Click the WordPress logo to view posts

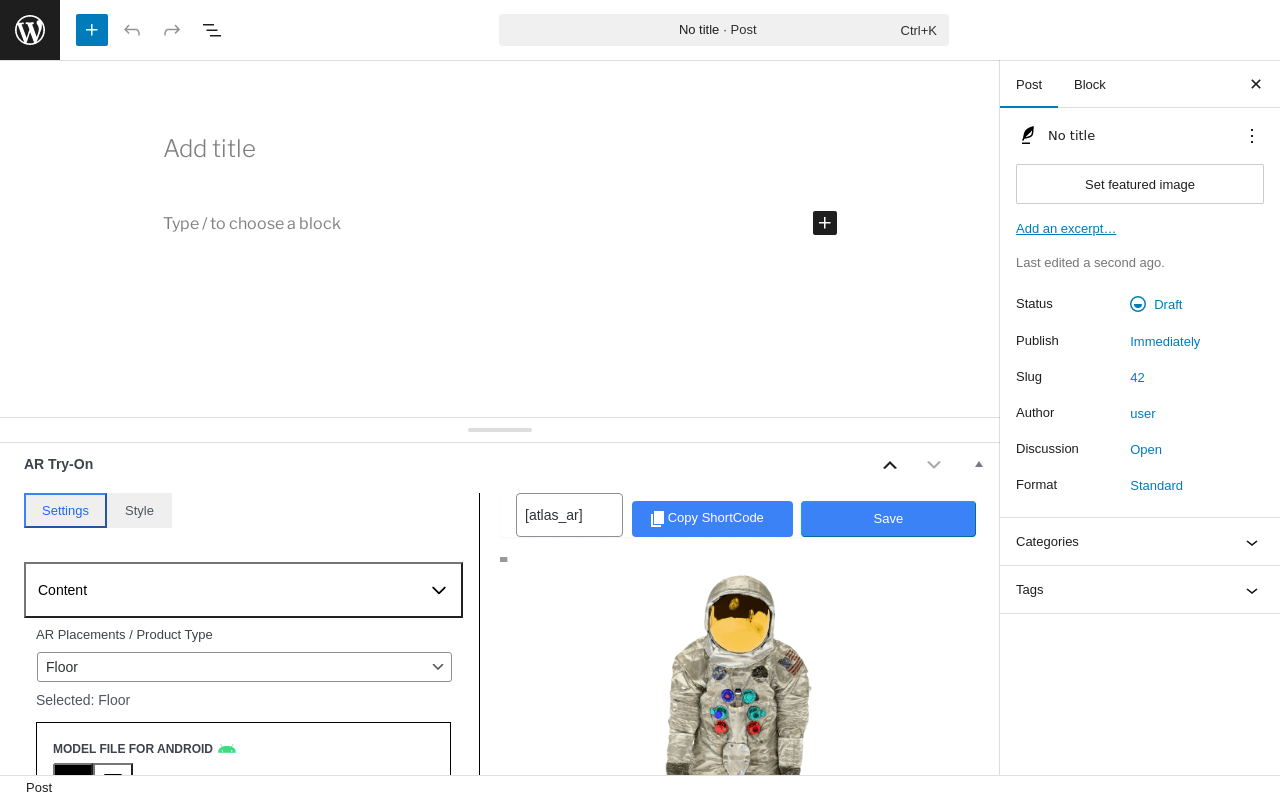30,30
